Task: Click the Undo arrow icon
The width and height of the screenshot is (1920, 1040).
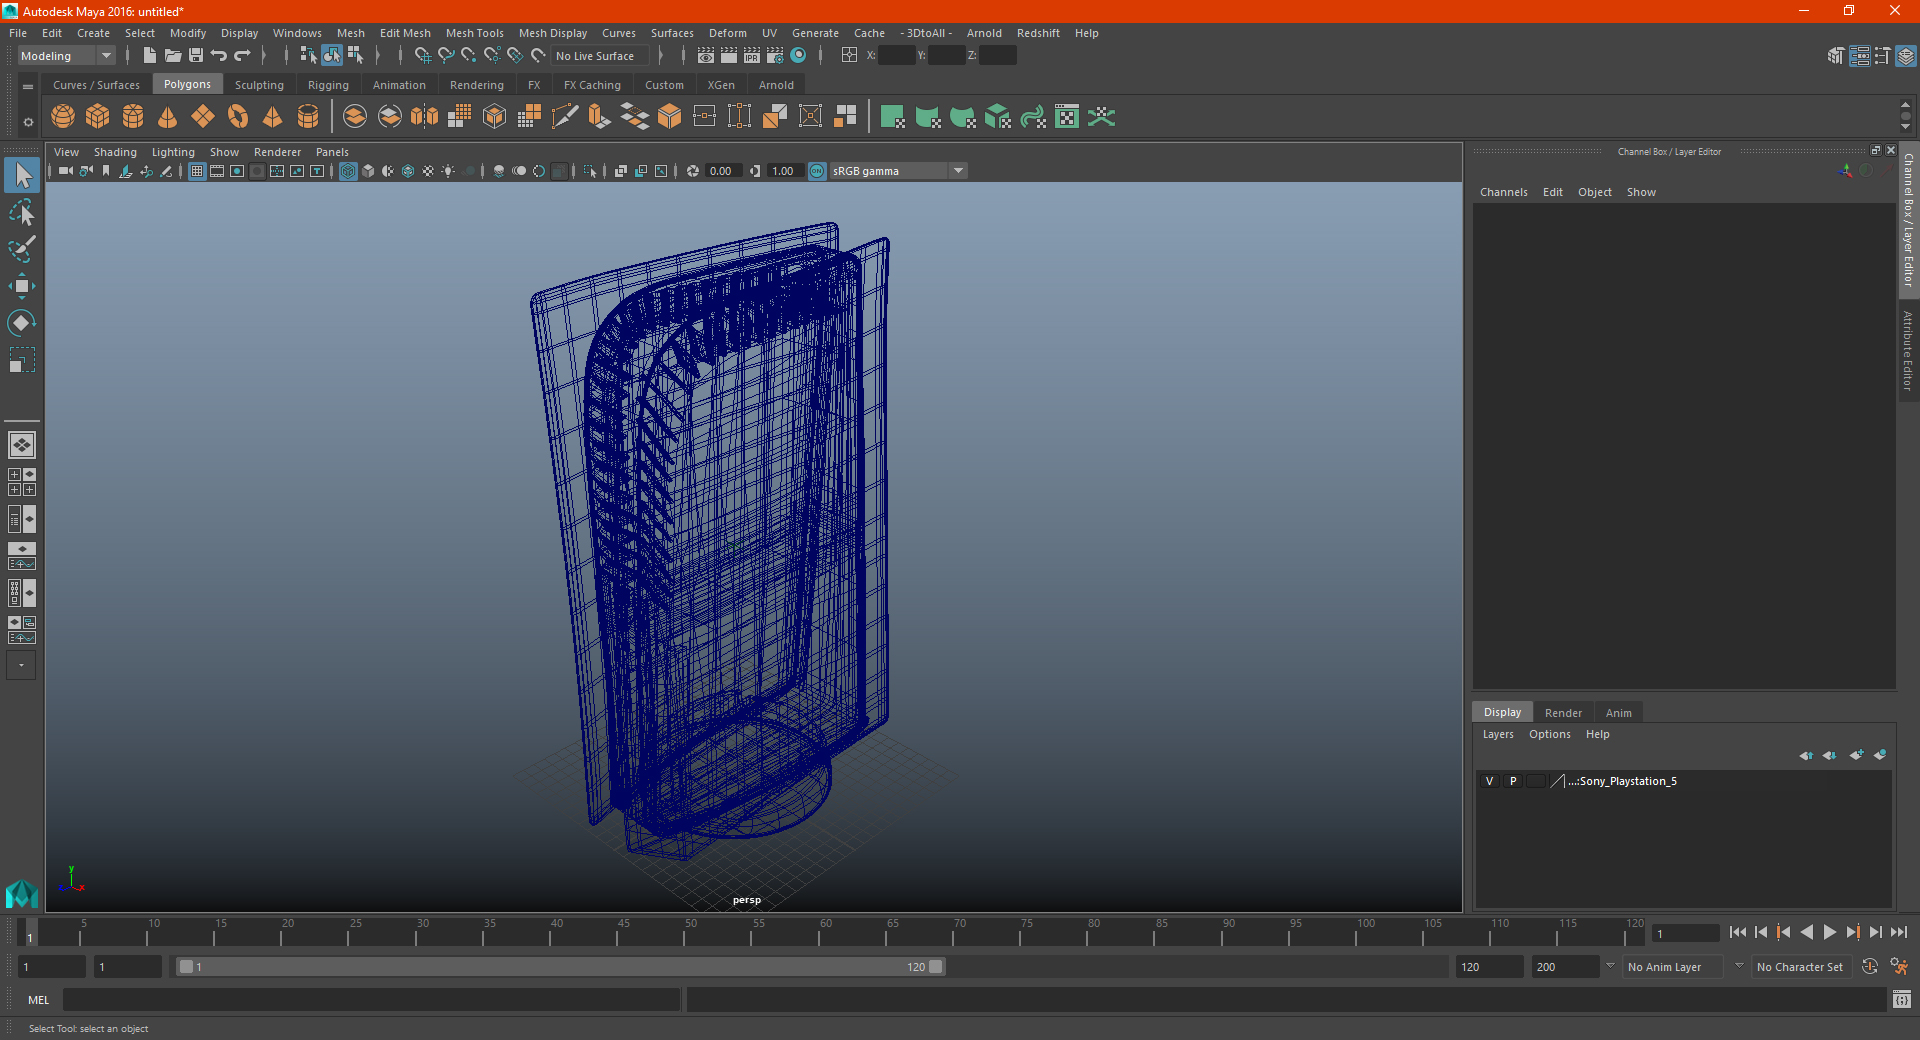Action: pyautogui.click(x=219, y=56)
